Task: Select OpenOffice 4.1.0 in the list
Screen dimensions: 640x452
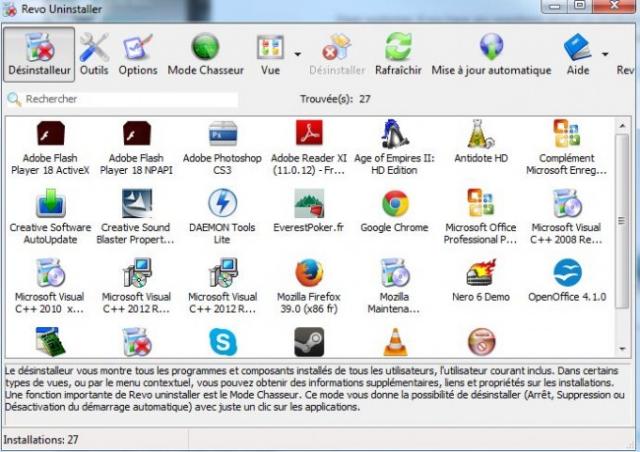Action: pyautogui.click(x=568, y=282)
